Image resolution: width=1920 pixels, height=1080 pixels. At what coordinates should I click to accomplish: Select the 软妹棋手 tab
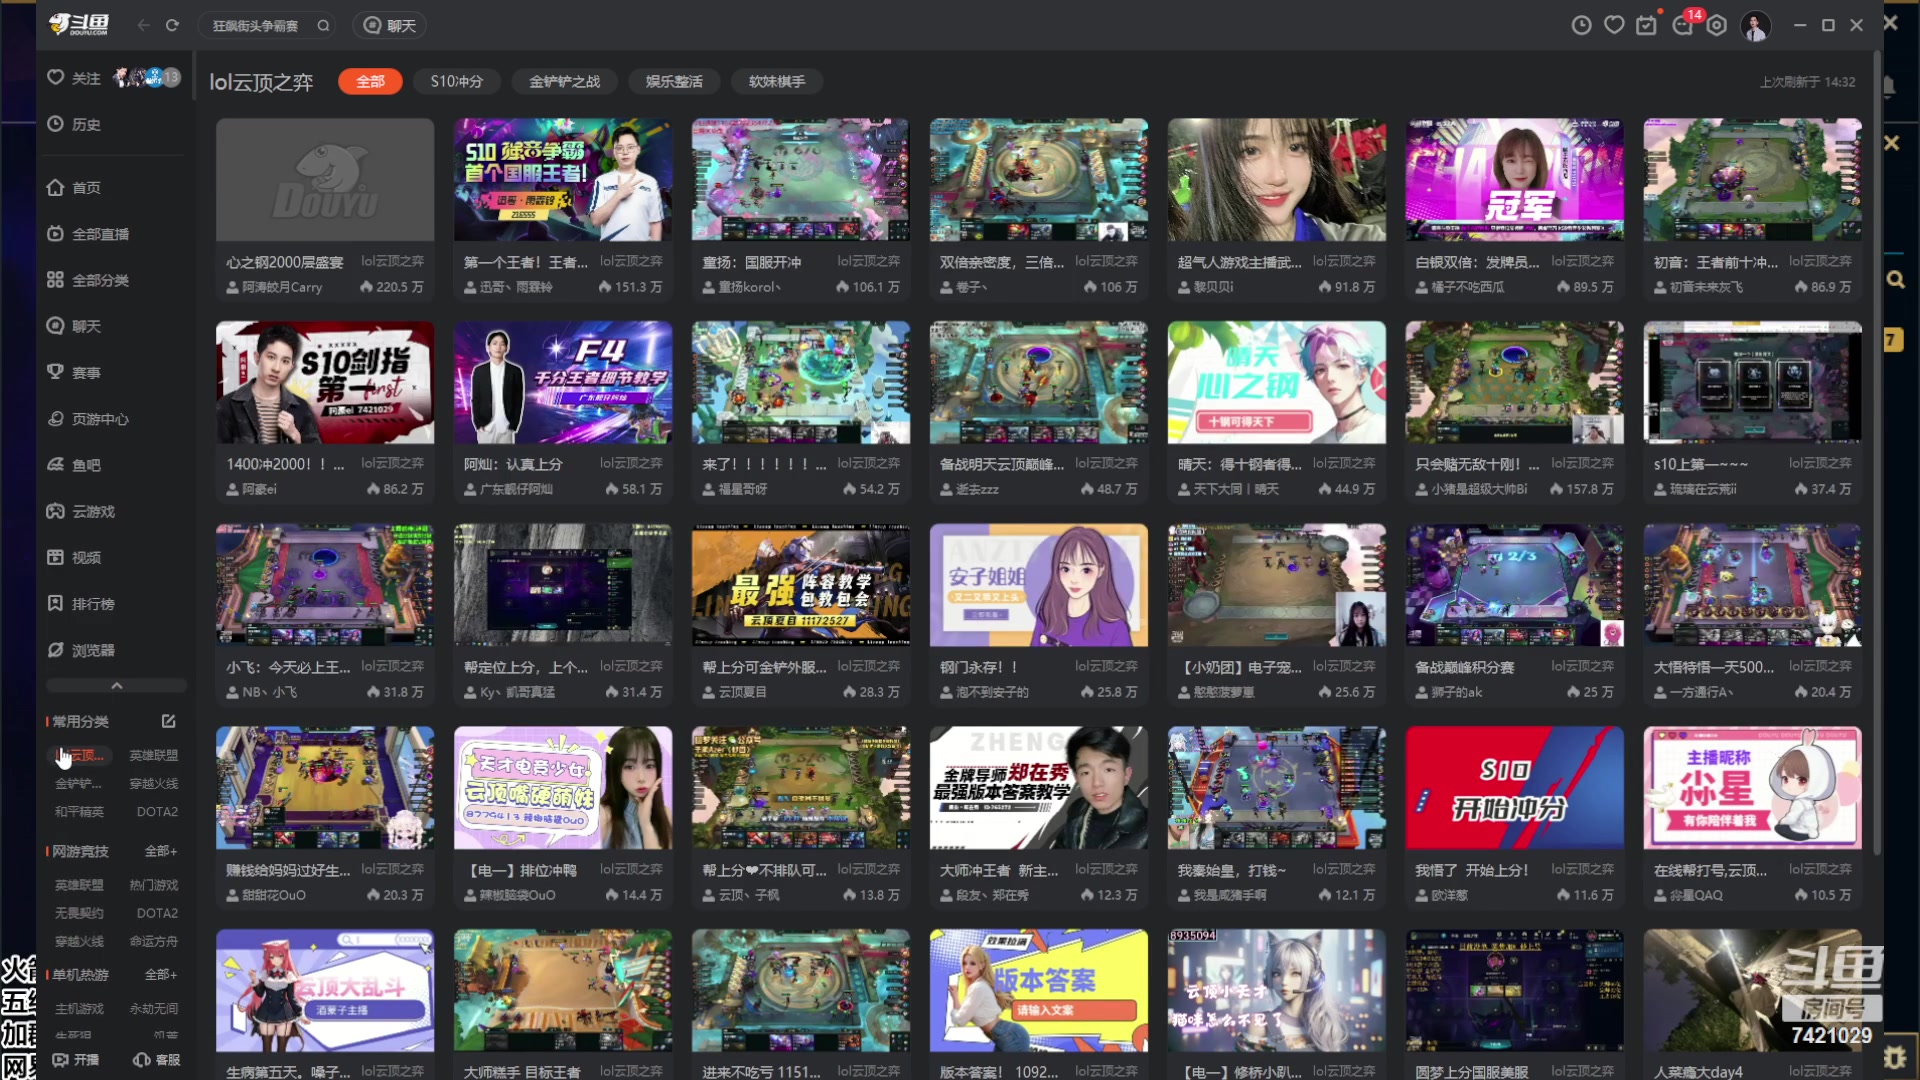(776, 81)
